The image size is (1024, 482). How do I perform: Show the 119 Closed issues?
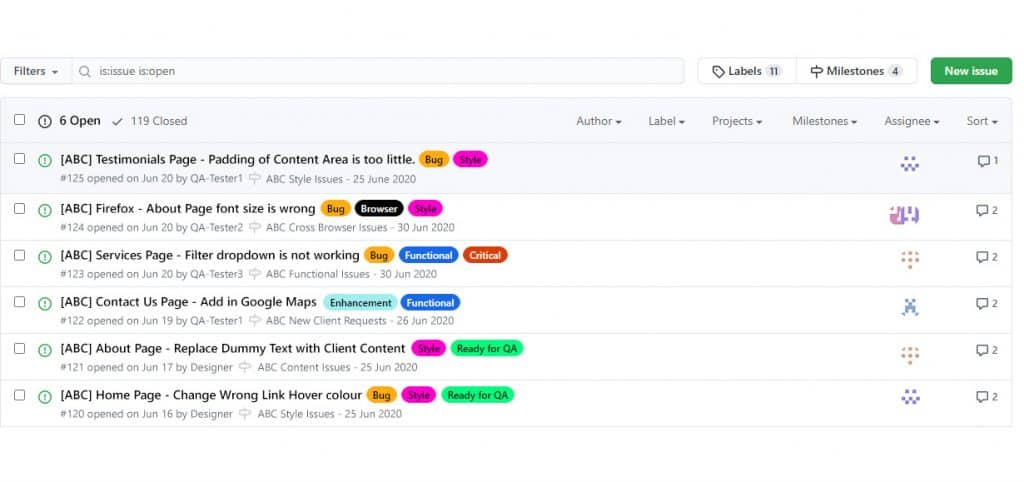pyautogui.click(x=150, y=121)
